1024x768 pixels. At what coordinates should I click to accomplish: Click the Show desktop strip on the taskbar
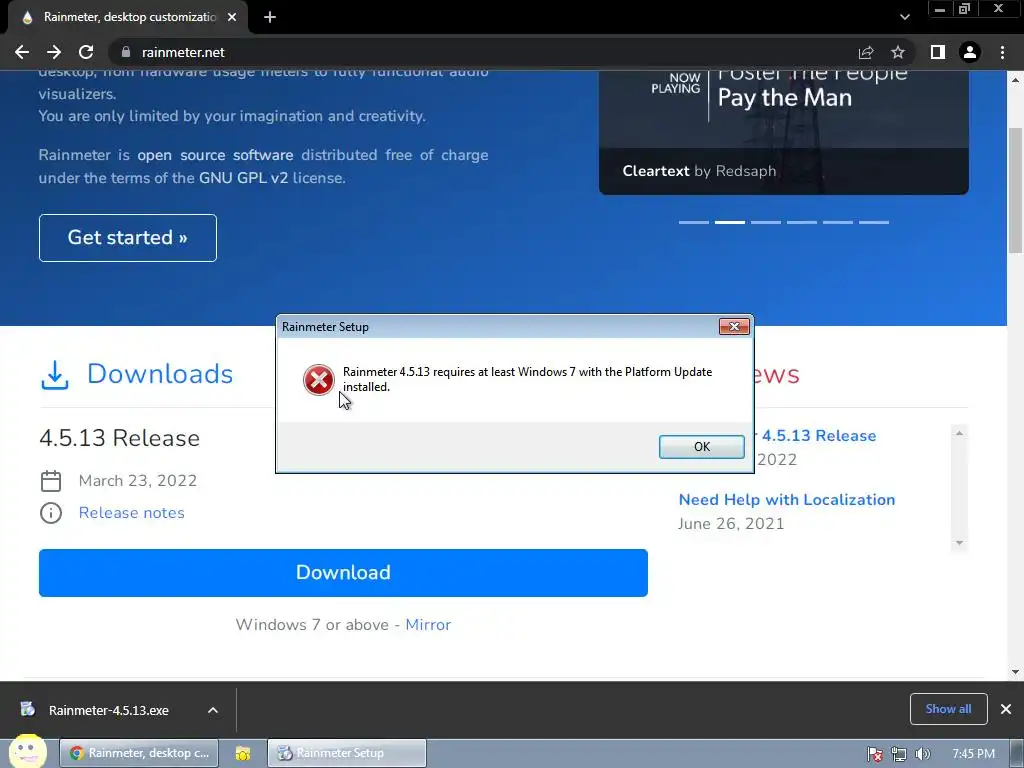point(1017,754)
